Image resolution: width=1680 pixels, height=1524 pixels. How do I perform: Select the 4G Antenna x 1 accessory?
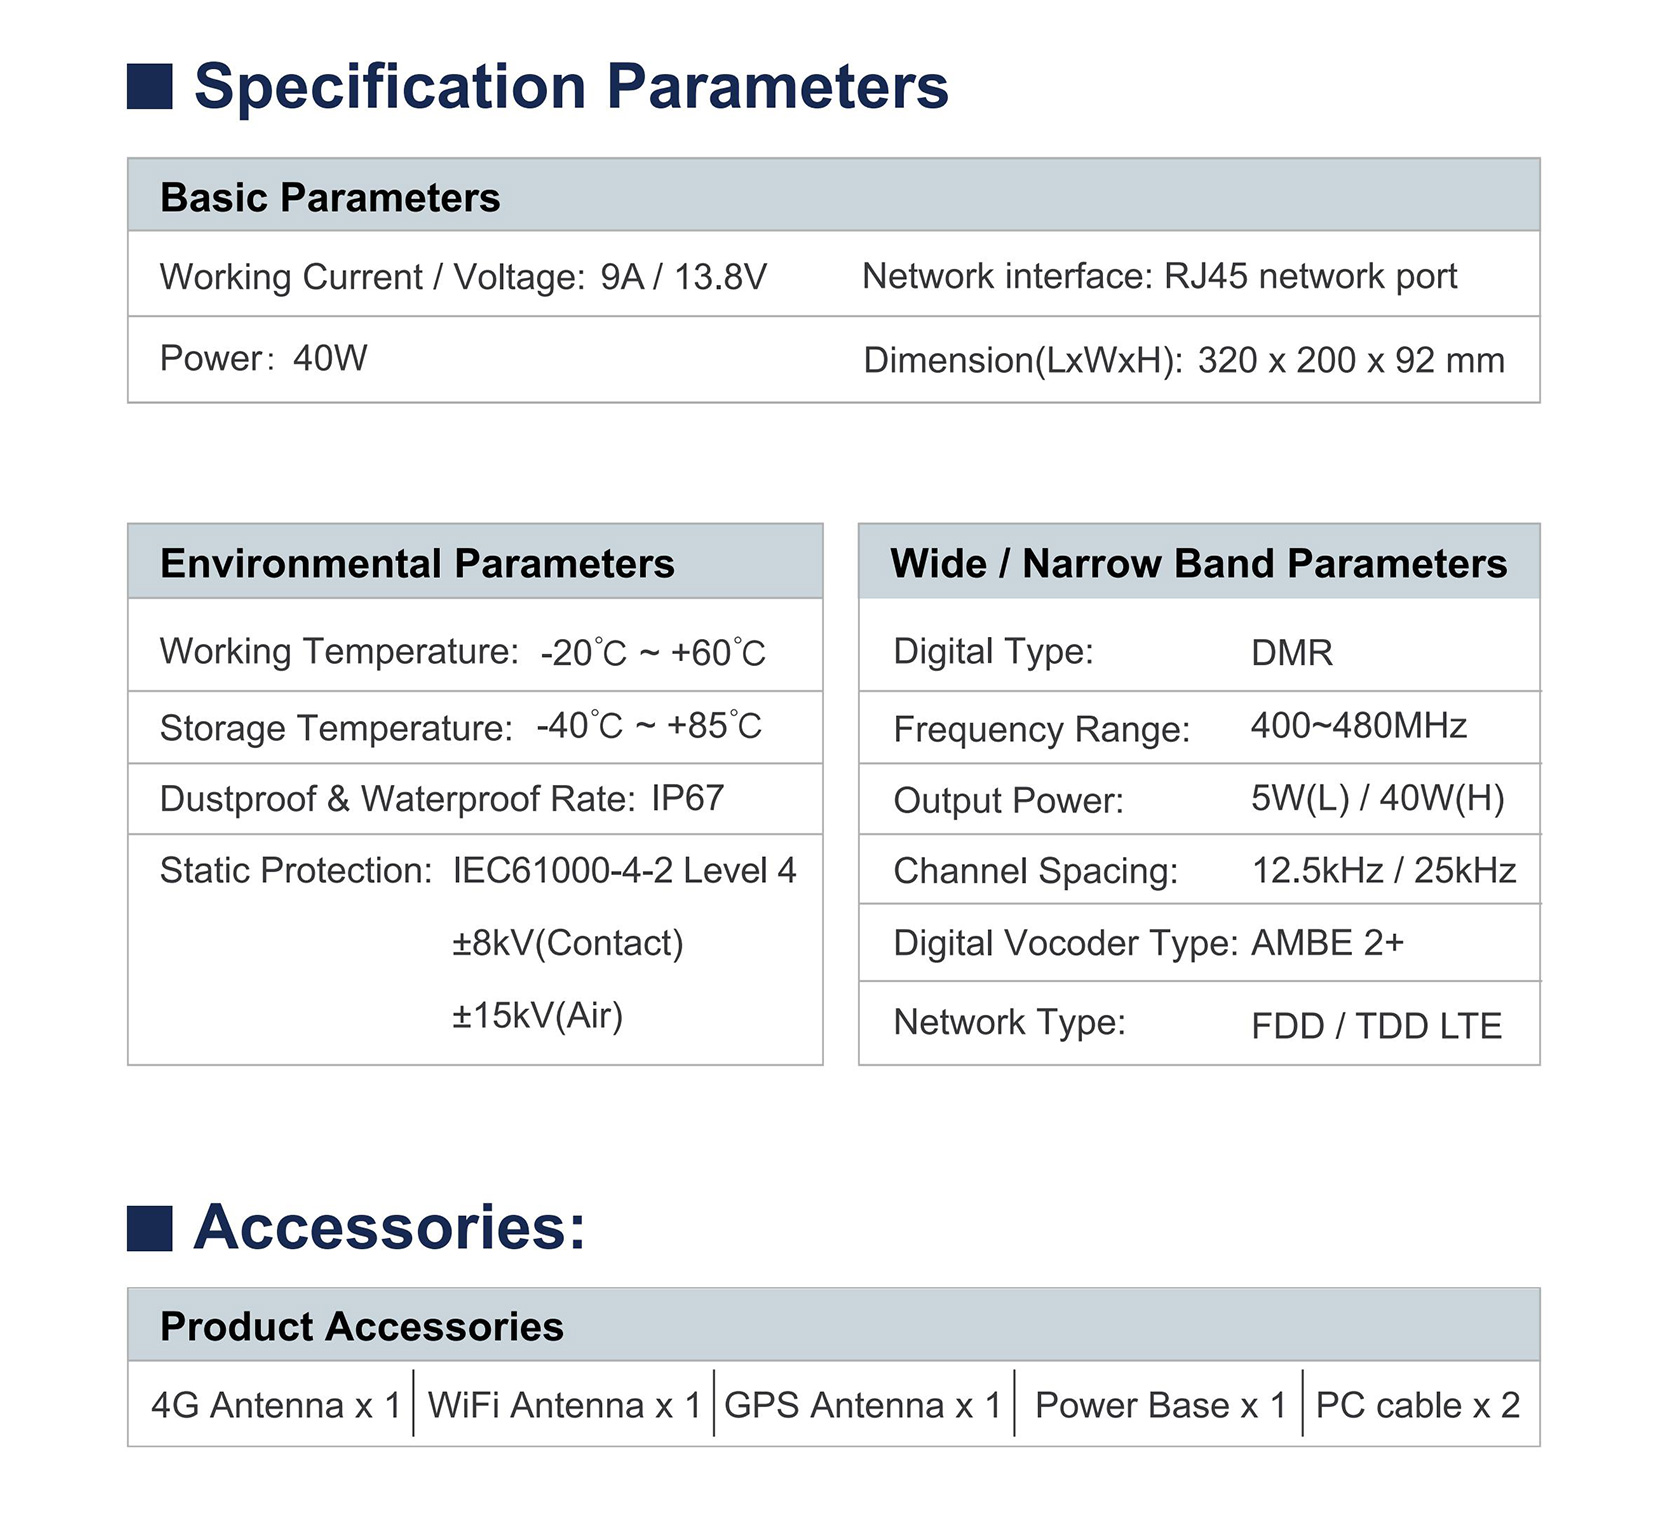click(x=275, y=1405)
